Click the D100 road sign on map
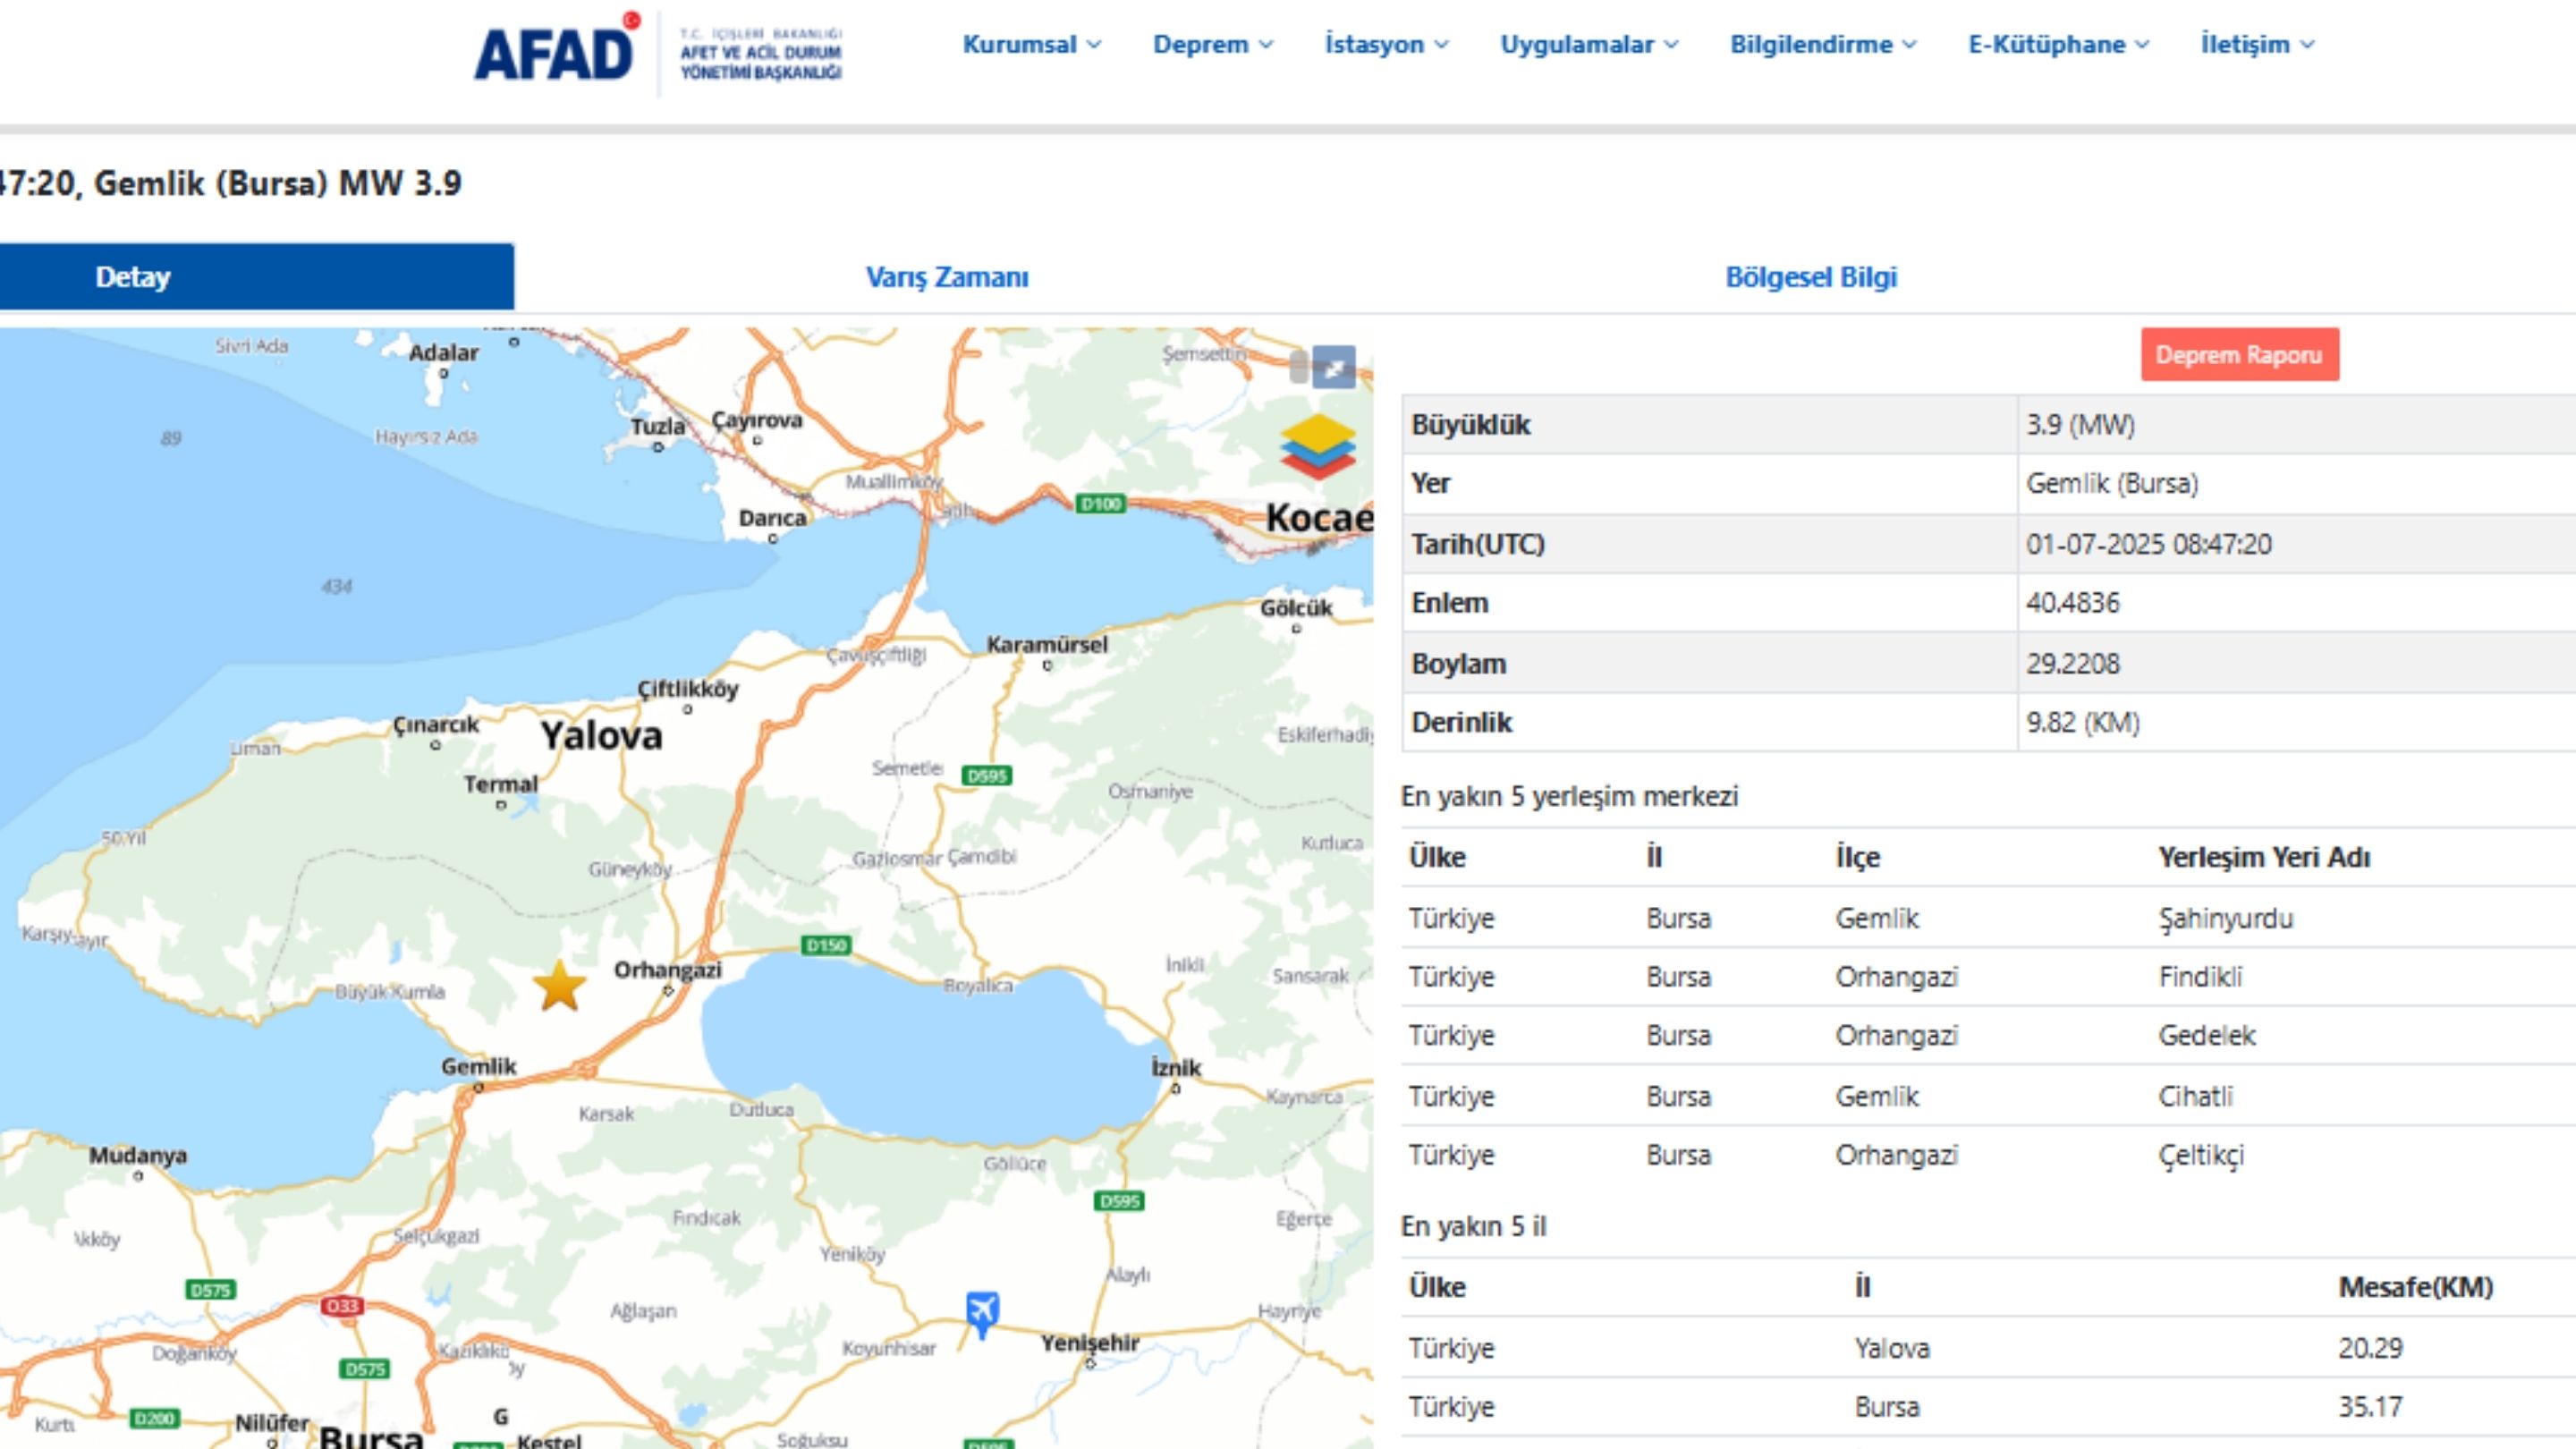The image size is (2576, 1449). click(1101, 504)
